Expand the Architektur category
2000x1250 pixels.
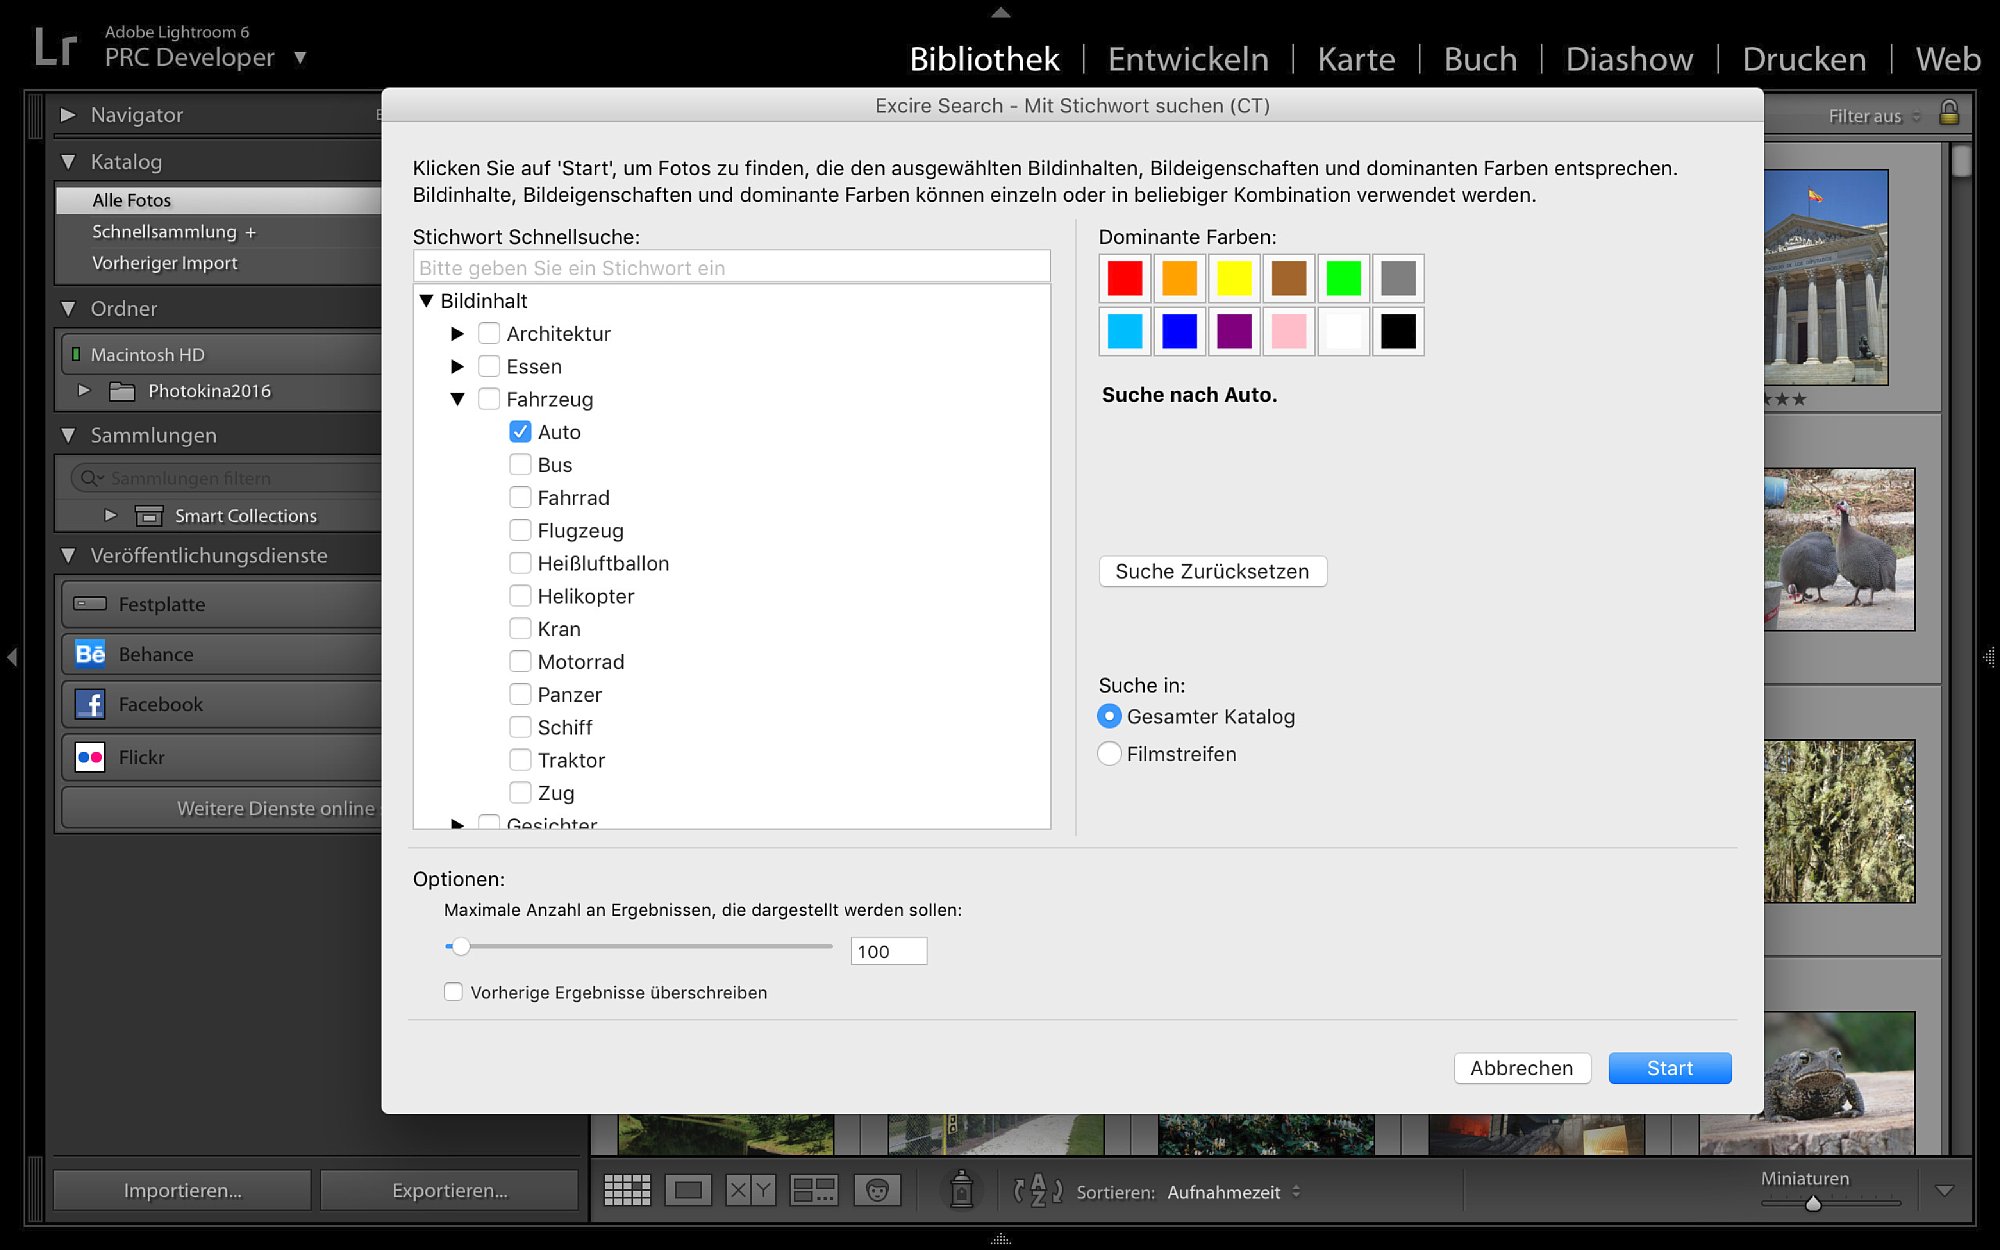(x=457, y=333)
